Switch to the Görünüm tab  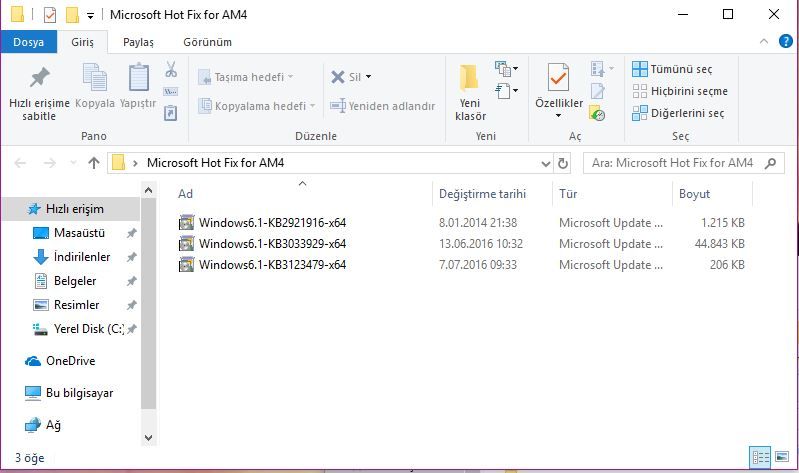207,42
